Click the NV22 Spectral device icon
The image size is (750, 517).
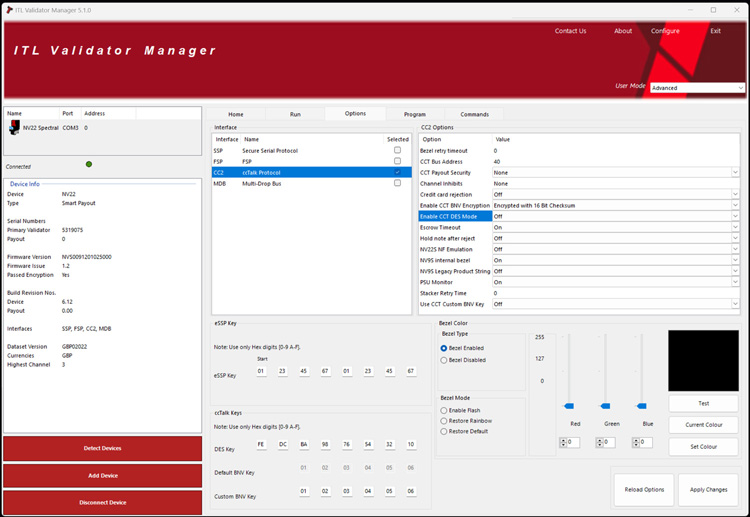click(x=14, y=128)
